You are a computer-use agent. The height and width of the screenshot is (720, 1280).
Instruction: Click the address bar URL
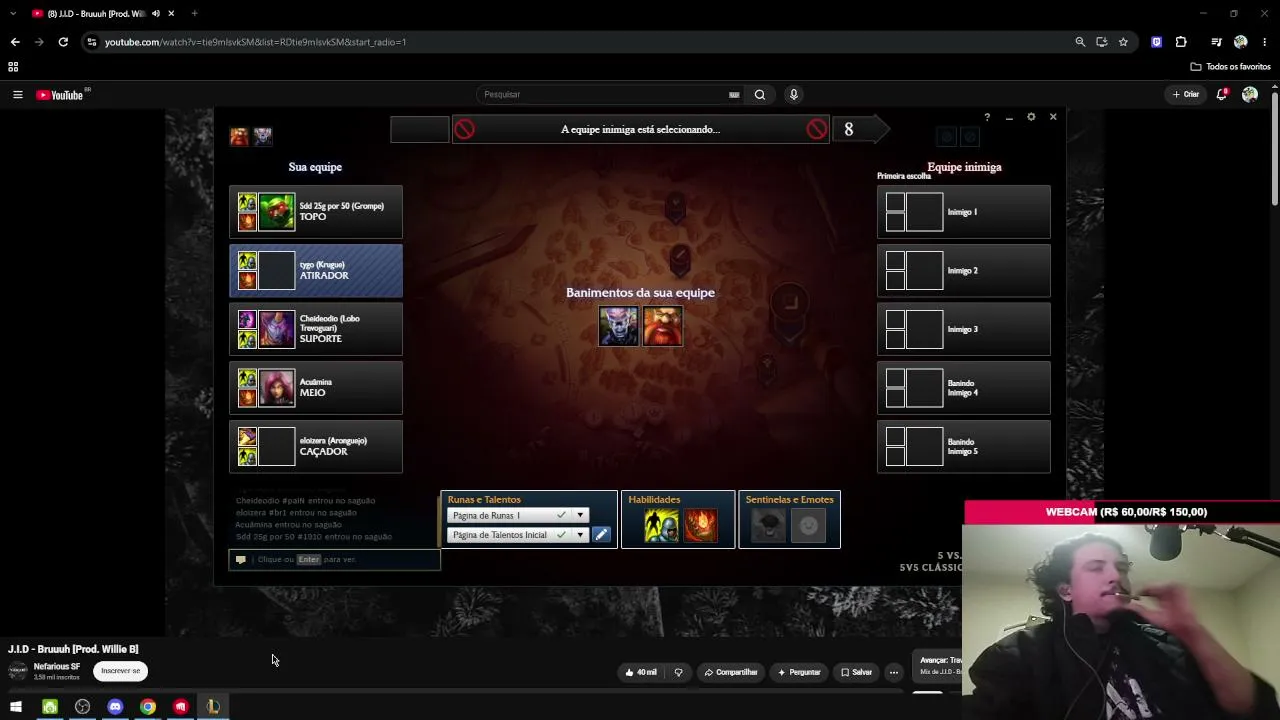tap(255, 42)
